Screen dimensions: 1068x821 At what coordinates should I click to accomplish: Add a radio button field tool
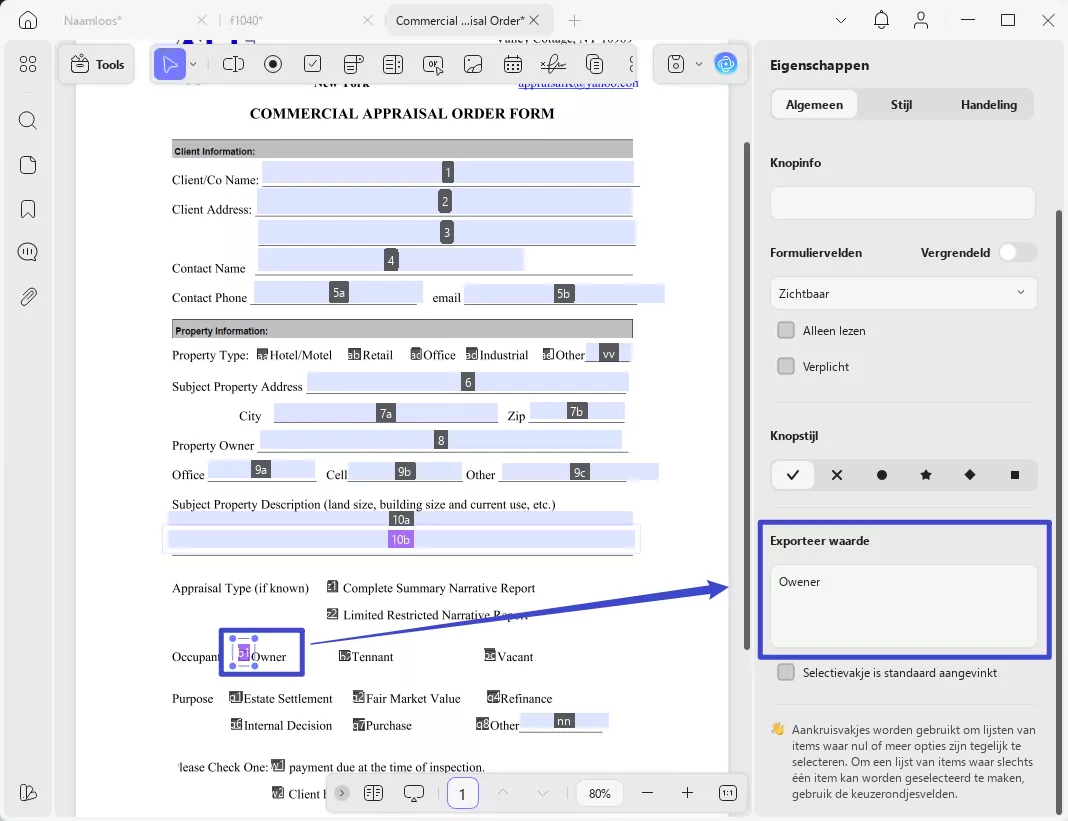[272, 64]
